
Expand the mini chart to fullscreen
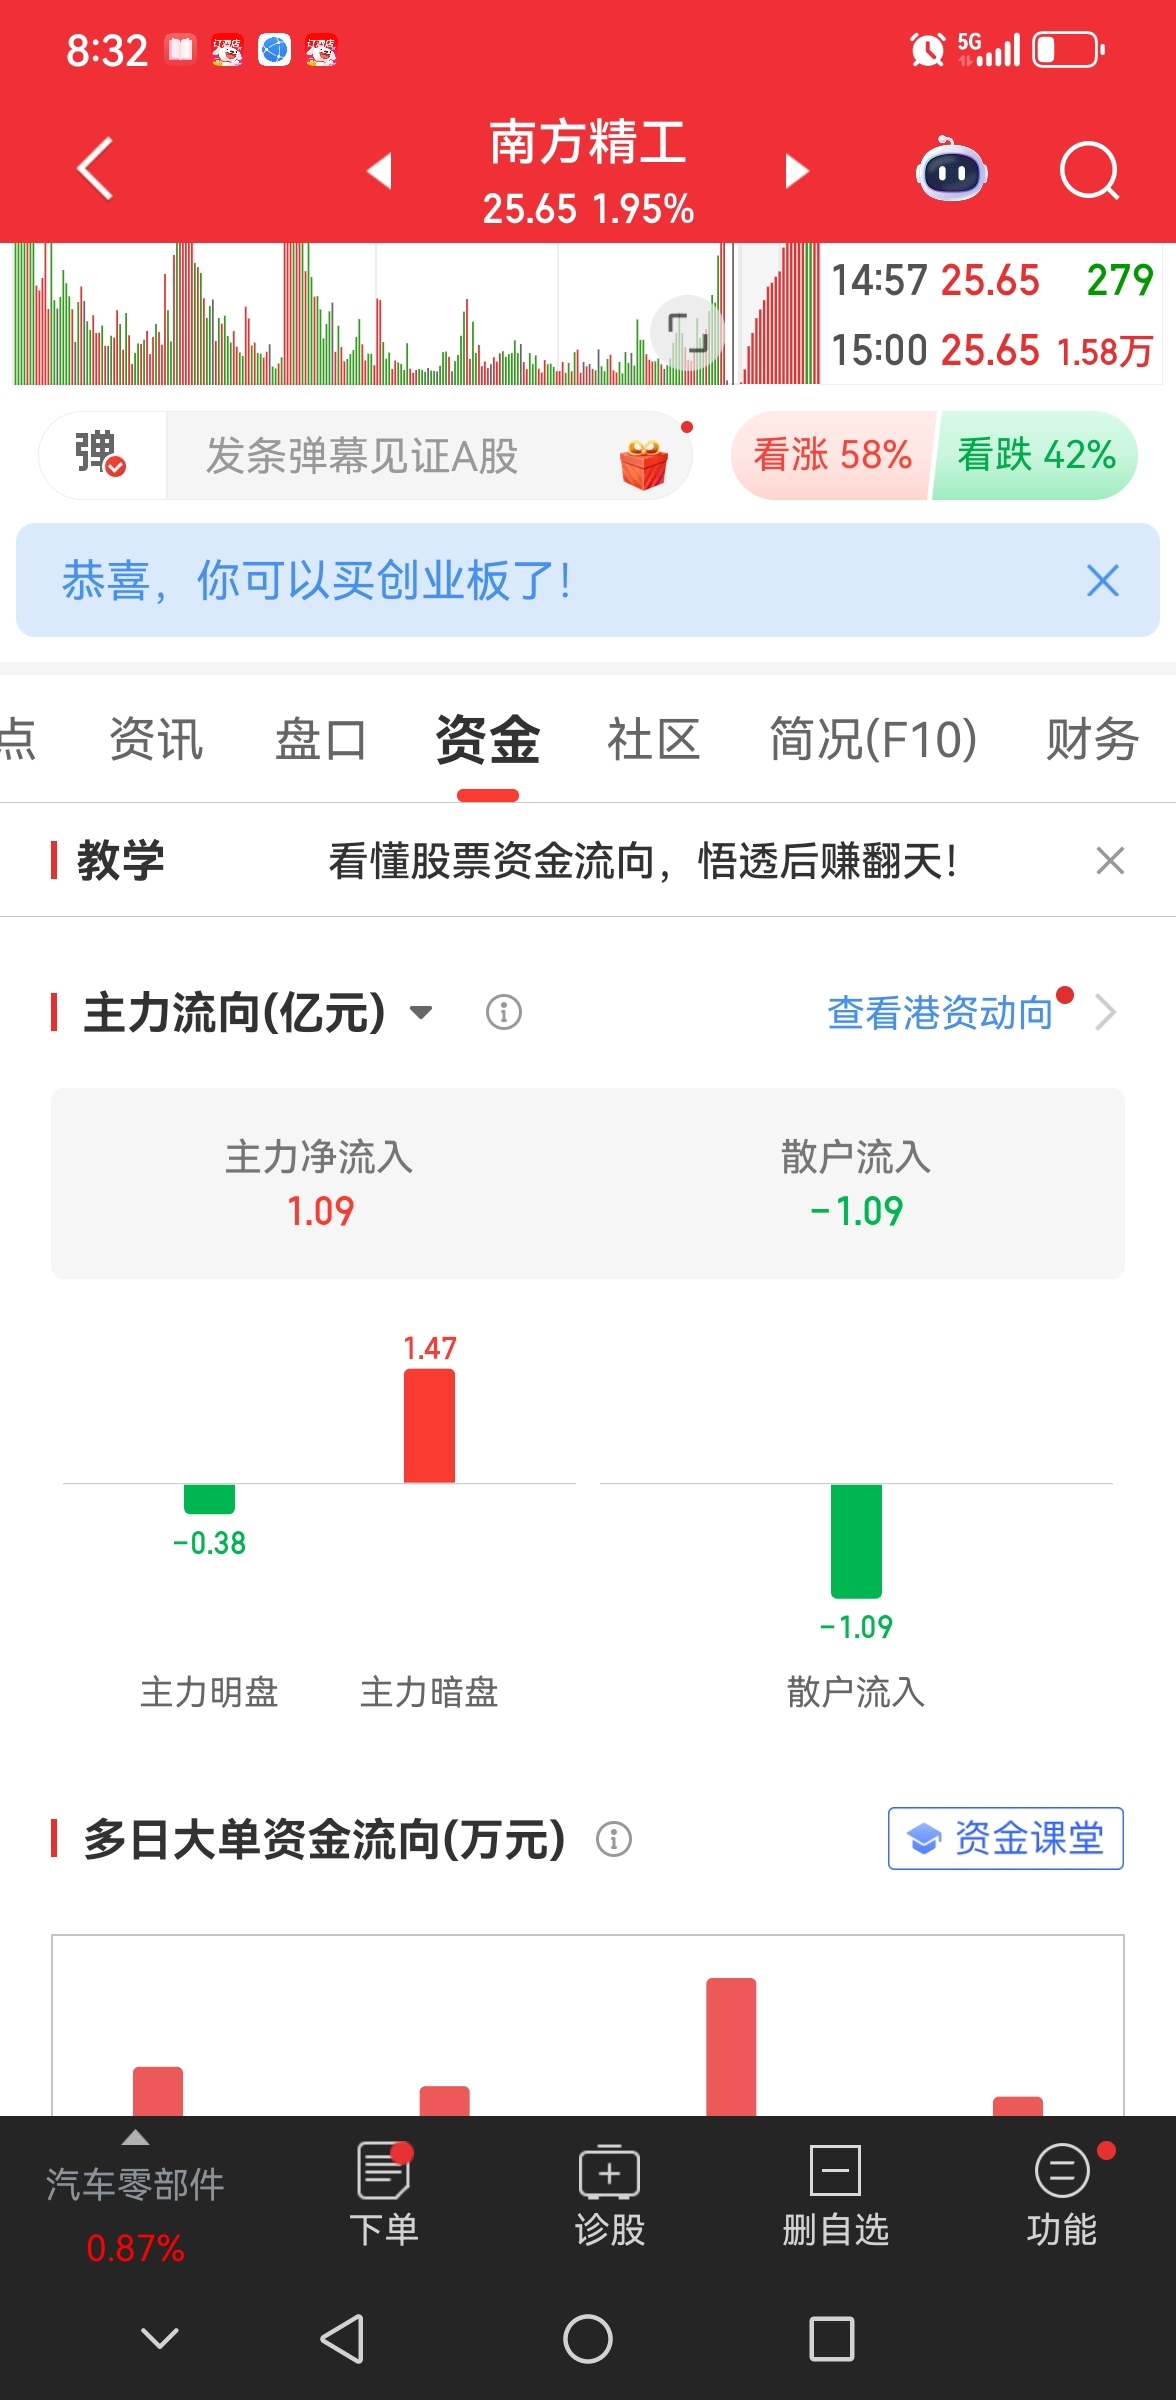point(687,333)
